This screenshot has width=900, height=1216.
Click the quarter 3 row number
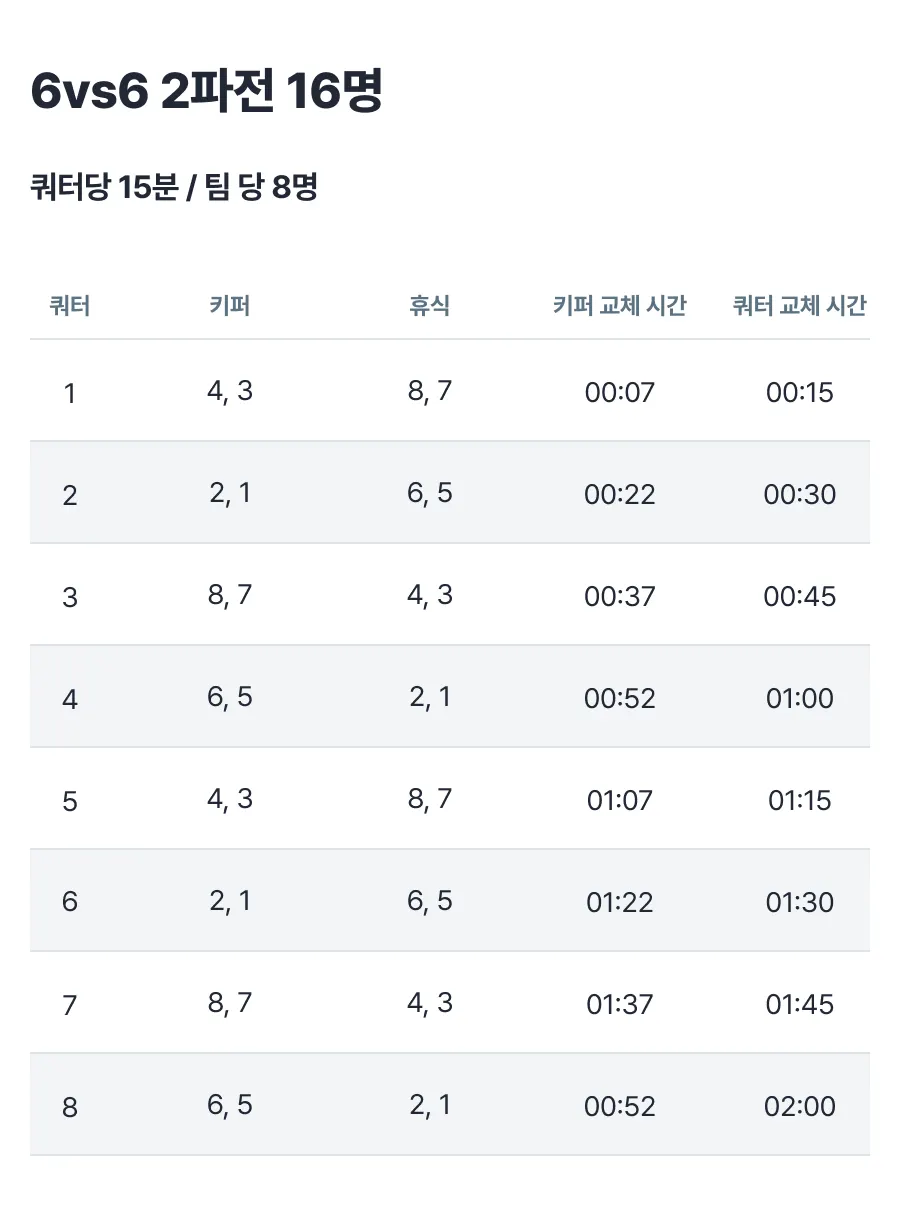[x=70, y=598]
